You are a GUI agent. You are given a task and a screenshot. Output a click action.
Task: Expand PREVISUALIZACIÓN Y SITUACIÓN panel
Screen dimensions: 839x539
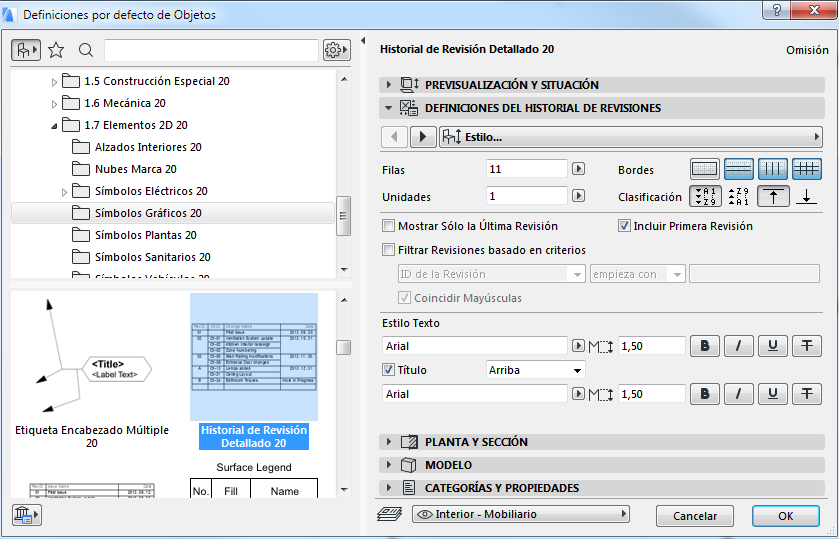pos(602,85)
